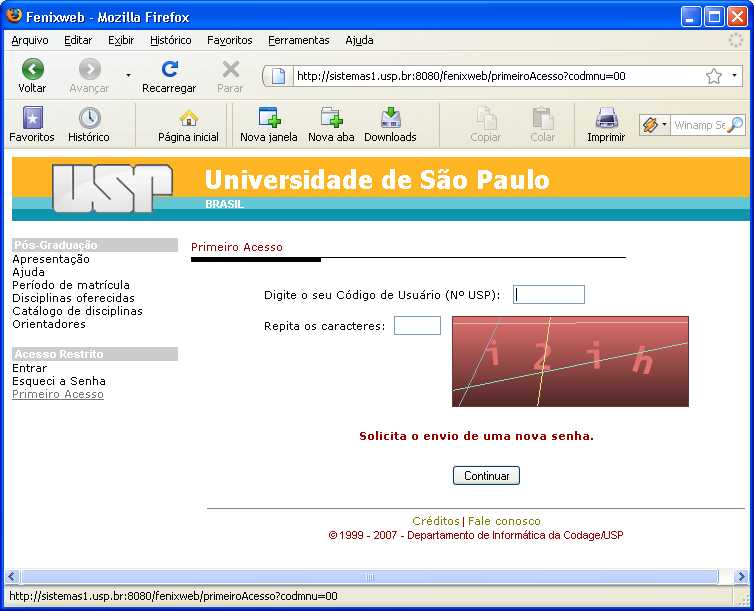Open the Créditos footer link
This screenshot has width=754, height=611.
[436, 521]
